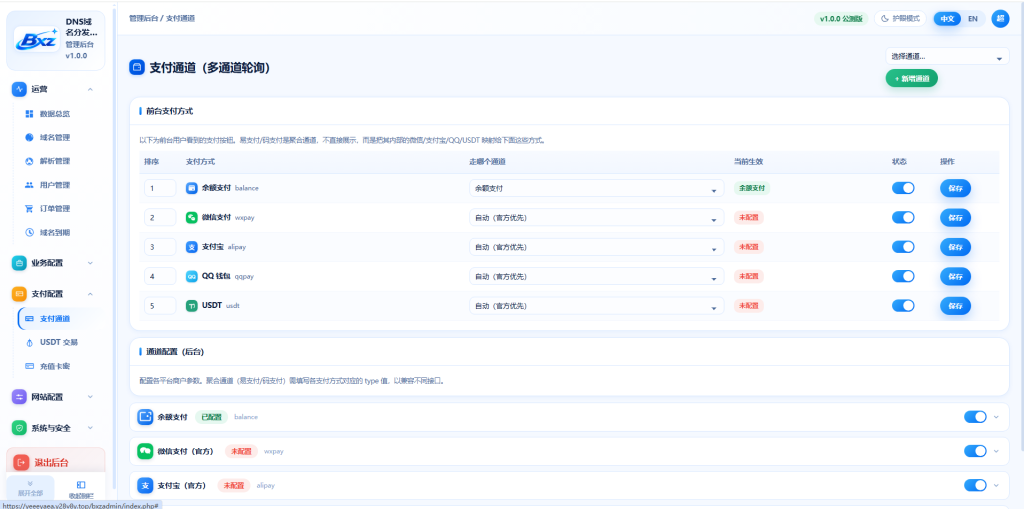Image resolution: width=1024 pixels, height=509 pixels.
Task: Click the 业务配置 briefcase icon
Action: [19, 263]
